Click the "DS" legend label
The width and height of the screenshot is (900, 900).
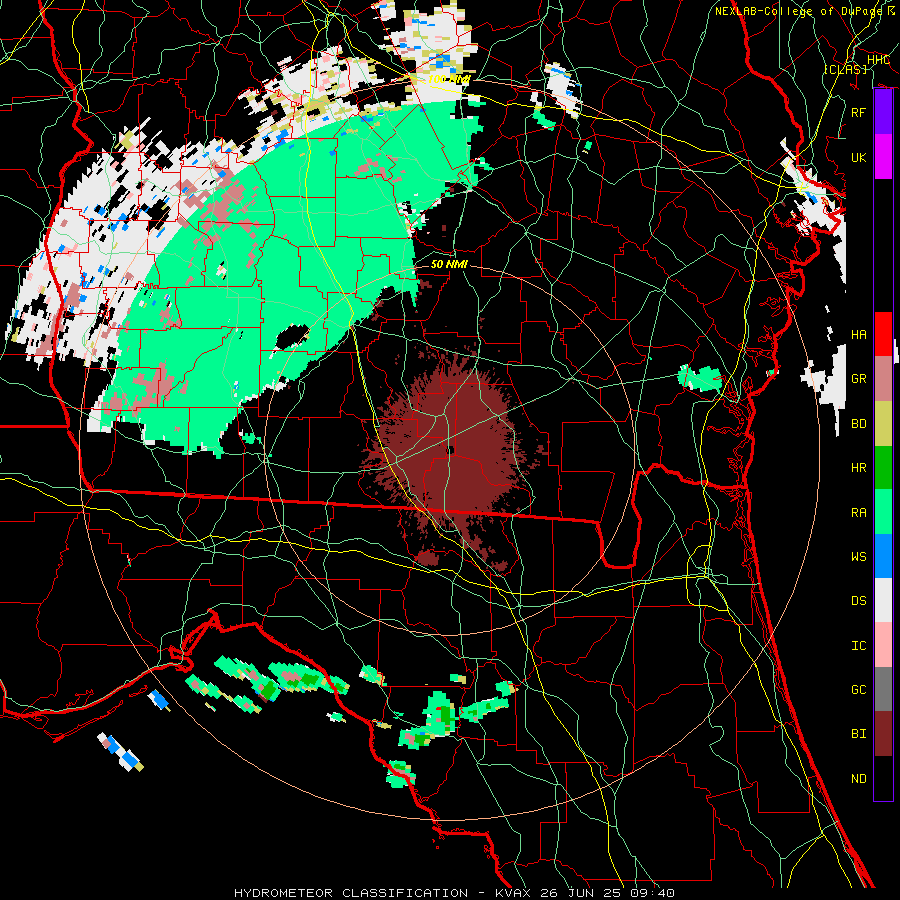[858, 601]
